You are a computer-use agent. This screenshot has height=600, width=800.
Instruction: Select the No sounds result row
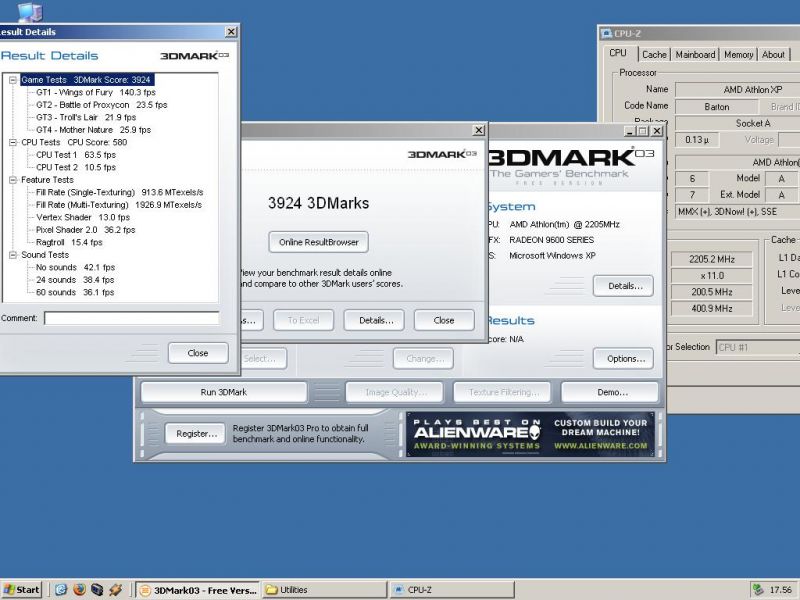75,267
